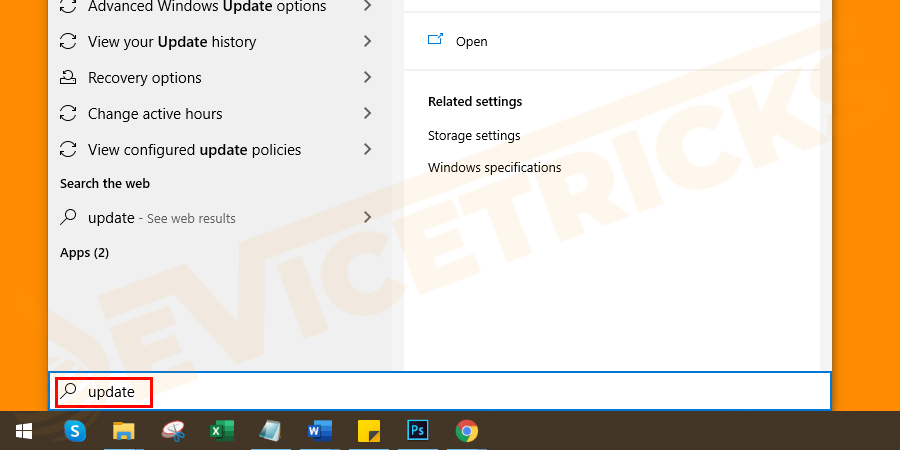
Task: Click the web search magnifier beside update
Action: (x=68, y=217)
